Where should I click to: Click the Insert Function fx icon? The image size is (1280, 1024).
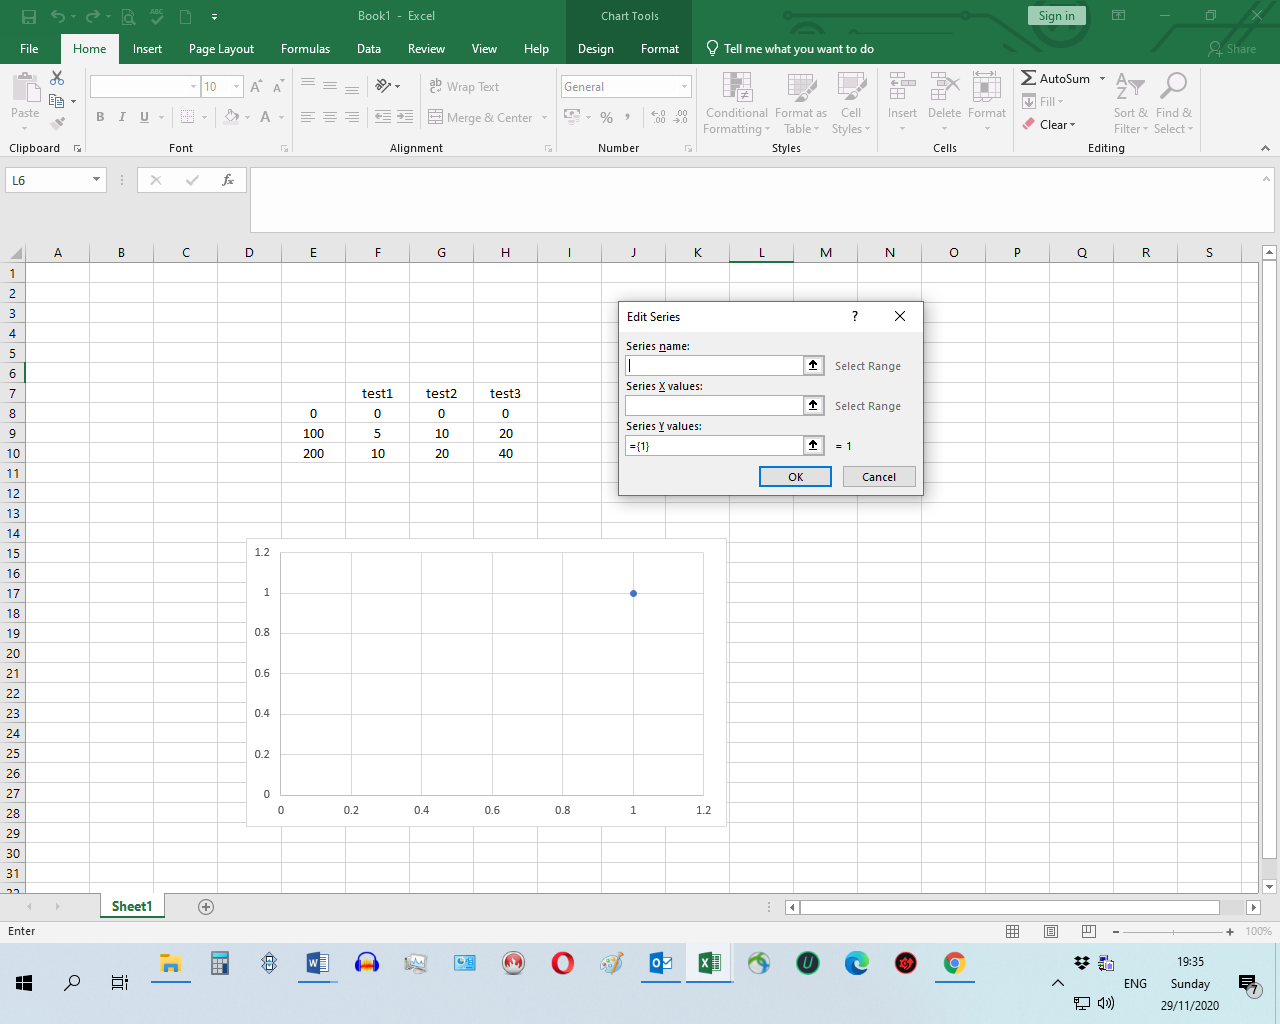[x=228, y=180]
